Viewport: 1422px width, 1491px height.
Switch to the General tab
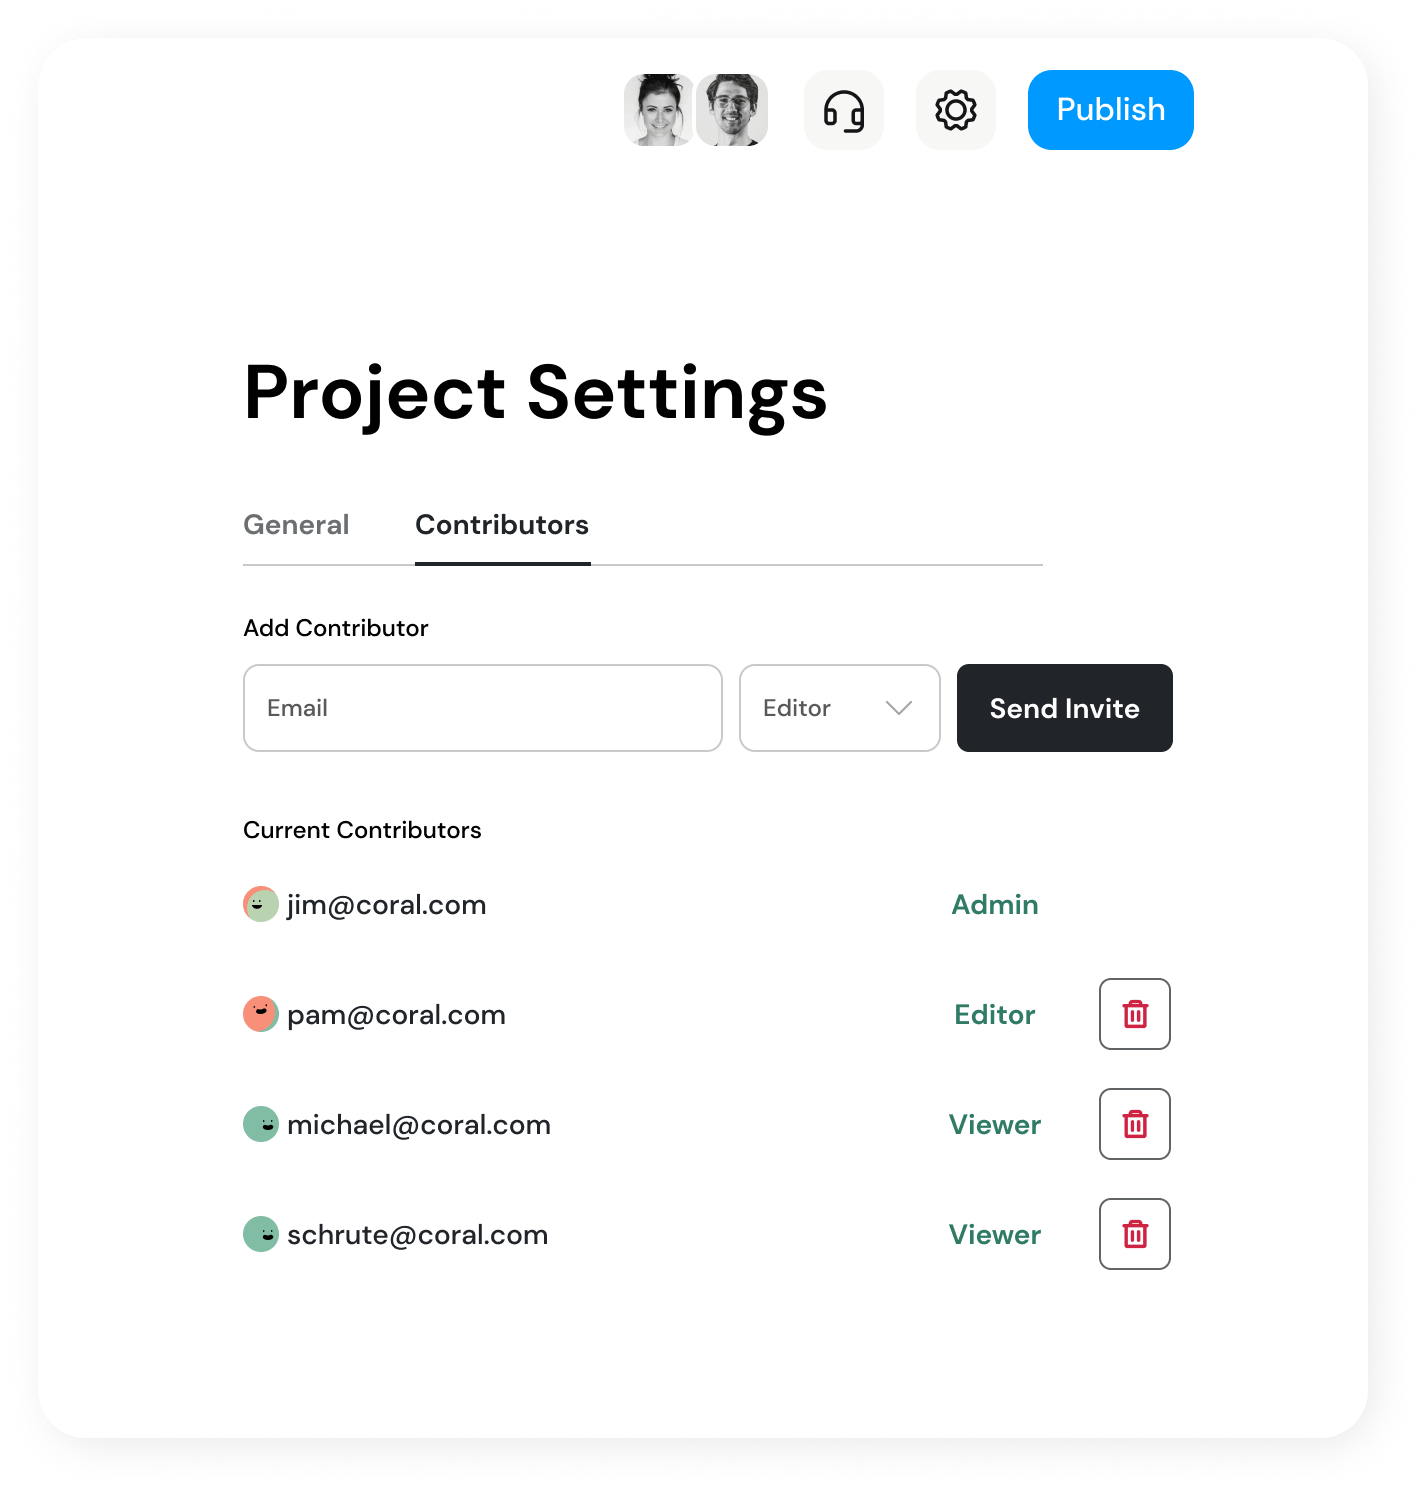[x=296, y=525]
